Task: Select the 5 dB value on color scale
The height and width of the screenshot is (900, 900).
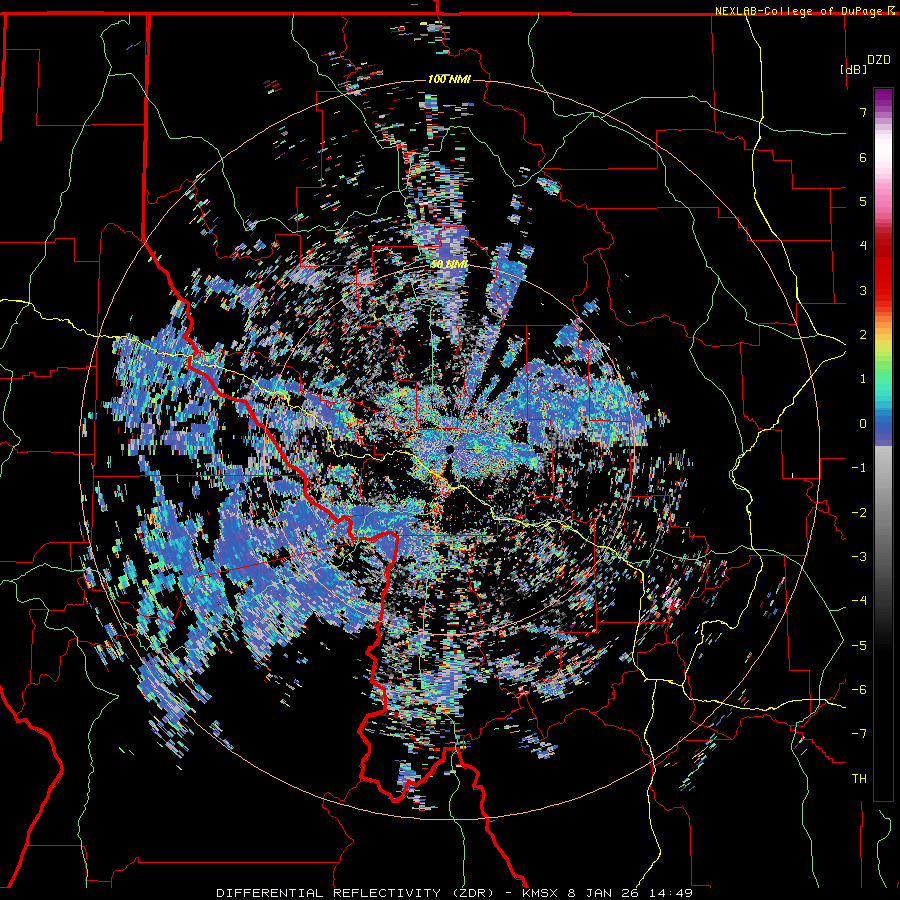Action: pyautogui.click(x=863, y=201)
